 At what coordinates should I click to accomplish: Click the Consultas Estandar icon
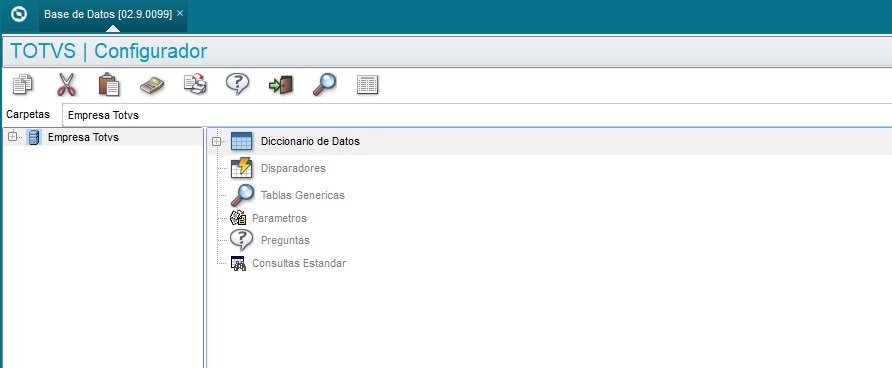tap(238, 263)
